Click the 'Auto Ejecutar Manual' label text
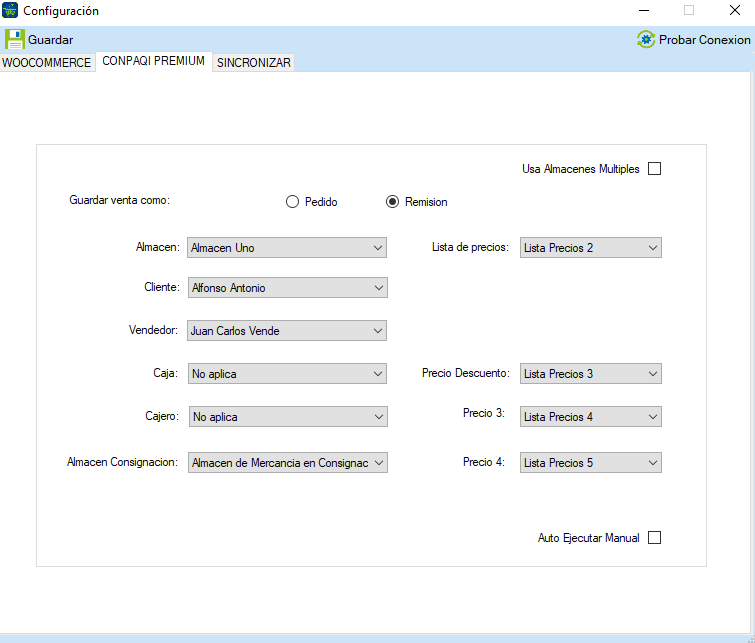The height and width of the screenshot is (643, 755). click(588, 538)
